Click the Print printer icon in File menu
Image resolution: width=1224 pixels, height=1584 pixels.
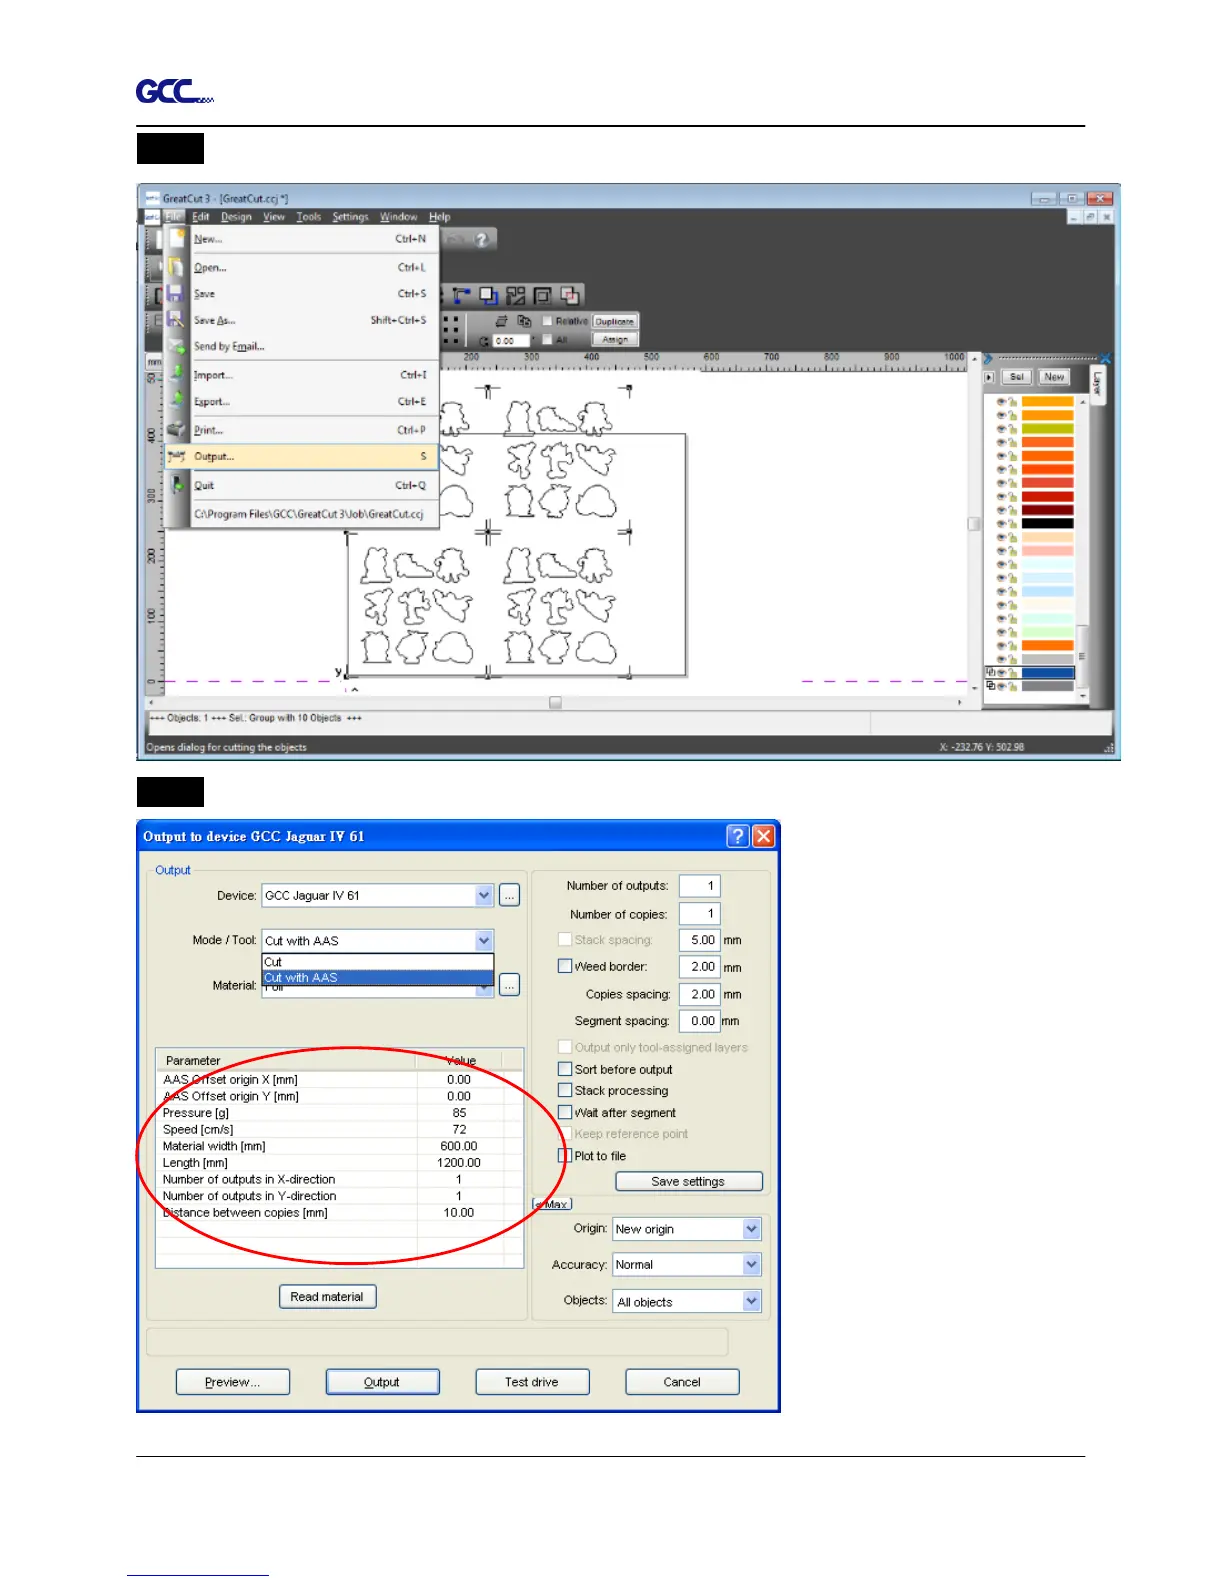(x=177, y=430)
